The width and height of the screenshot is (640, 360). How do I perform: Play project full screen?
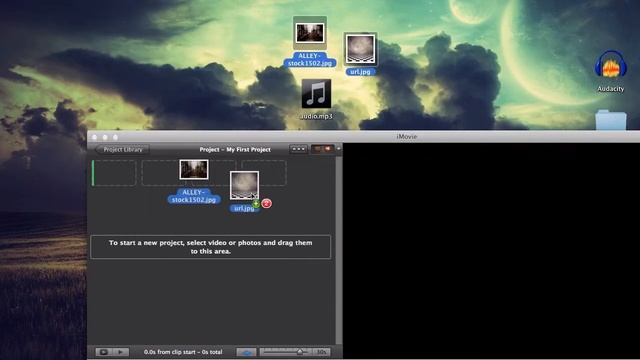104,352
